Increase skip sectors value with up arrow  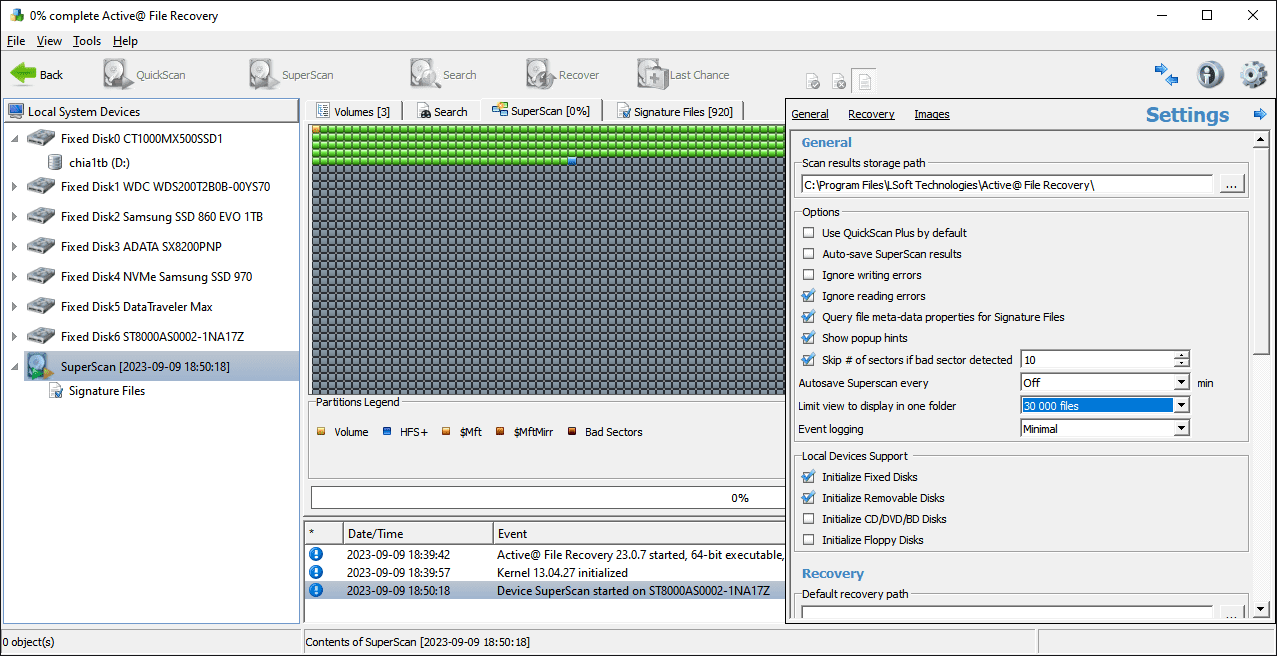tap(1182, 355)
